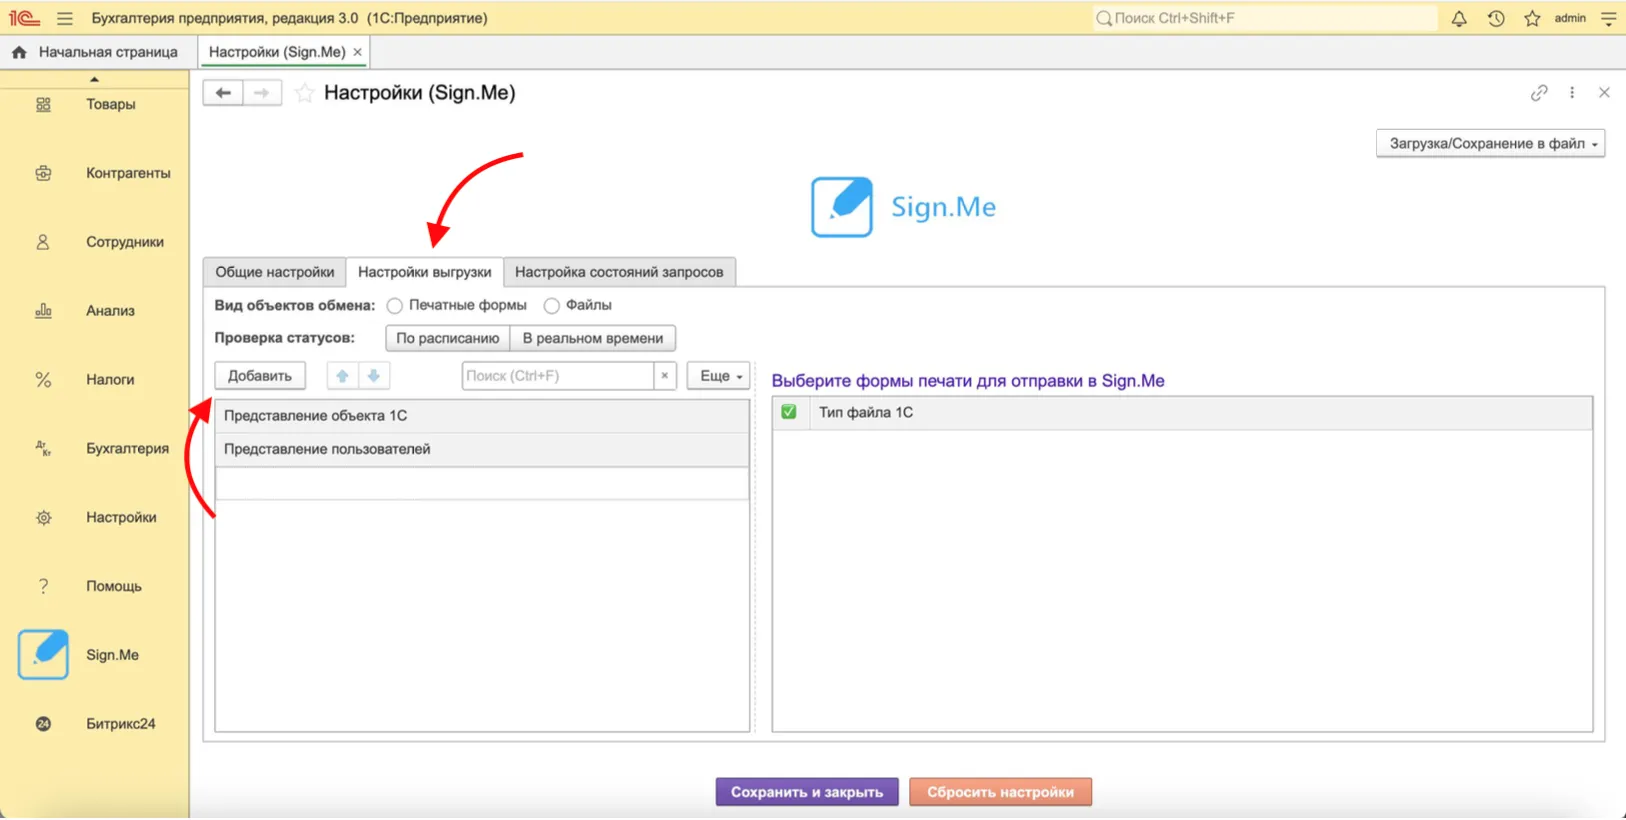
Task: Click Представление объекта 1С column header
Action: (482, 416)
